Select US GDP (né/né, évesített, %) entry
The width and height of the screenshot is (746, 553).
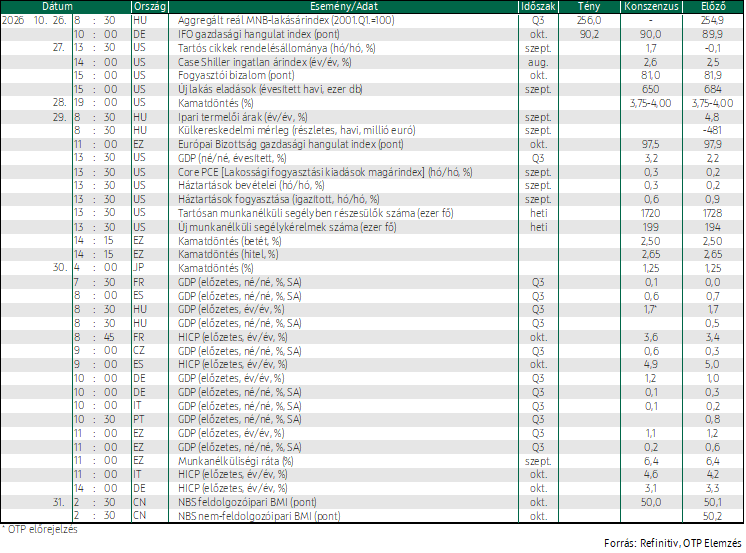tap(232, 158)
